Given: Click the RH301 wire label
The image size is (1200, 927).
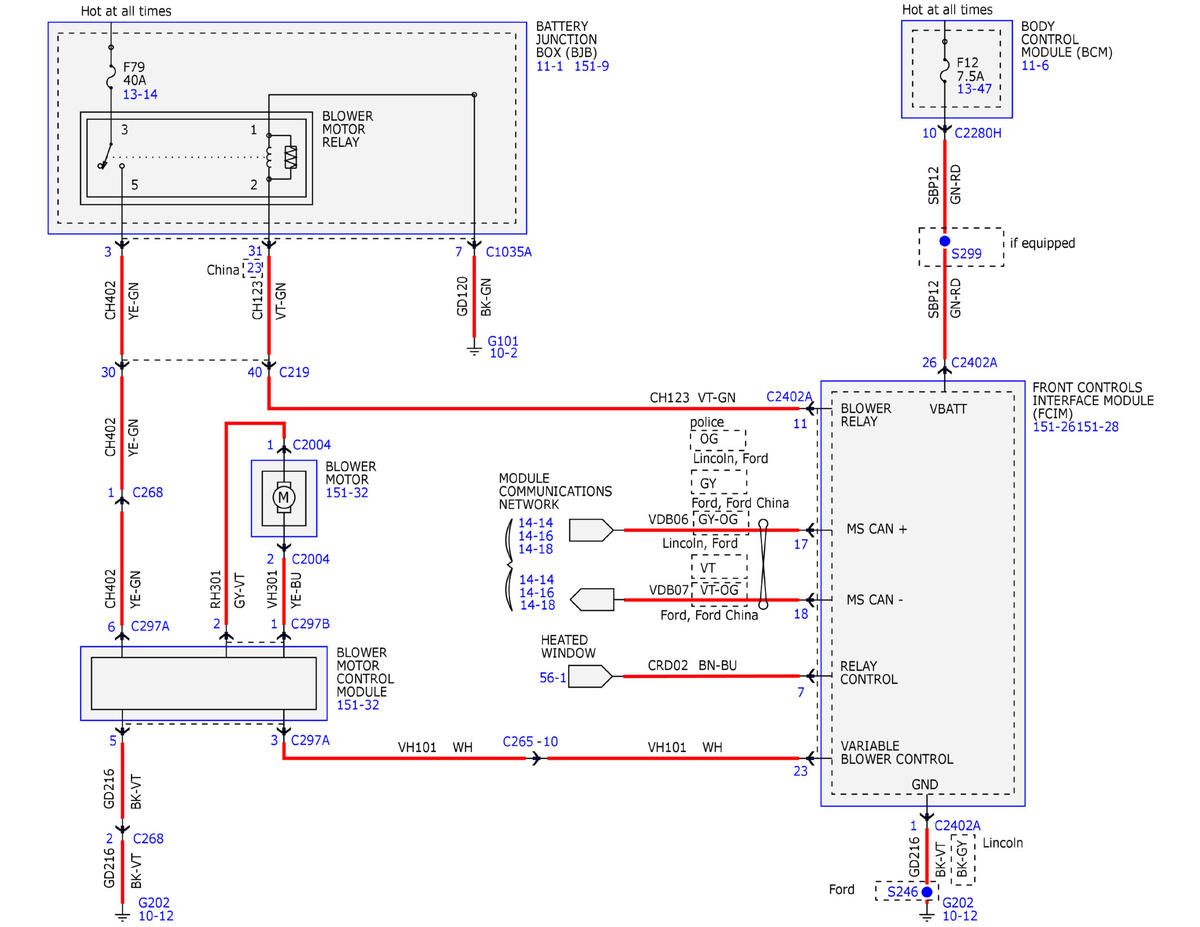Looking at the screenshot, I should (x=217, y=590).
